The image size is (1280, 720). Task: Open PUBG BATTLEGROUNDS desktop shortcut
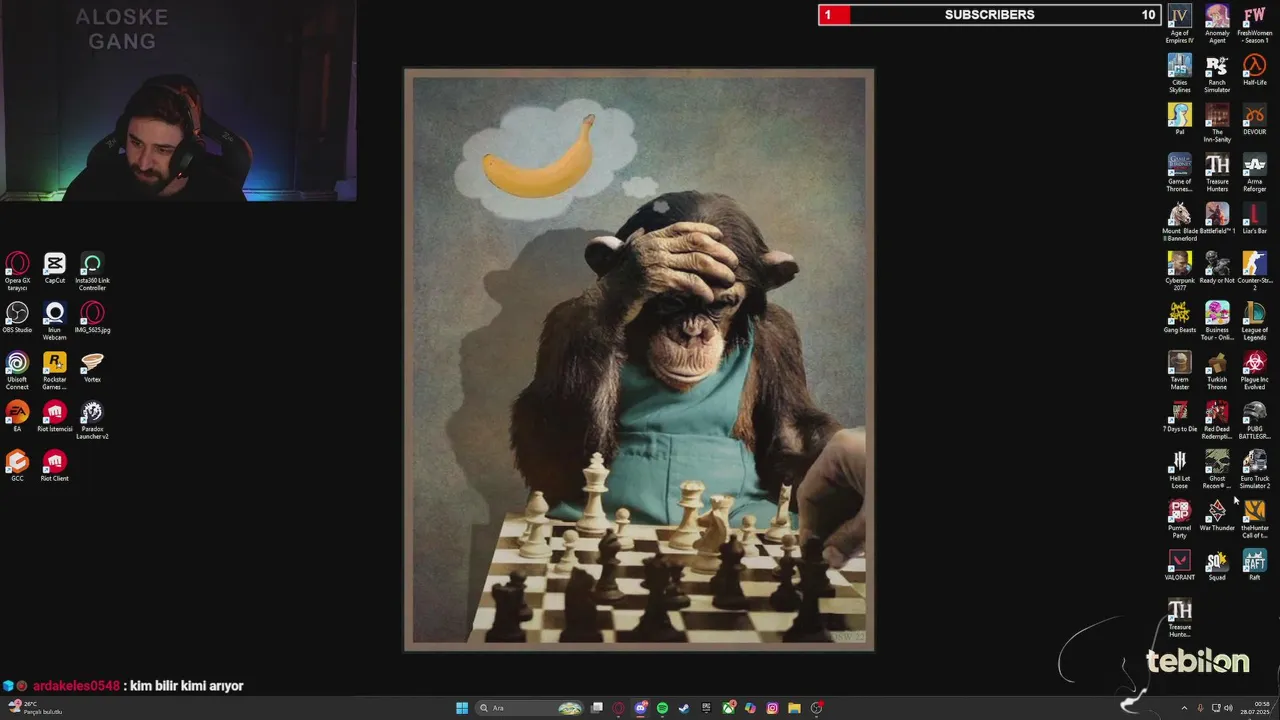pyautogui.click(x=1255, y=420)
